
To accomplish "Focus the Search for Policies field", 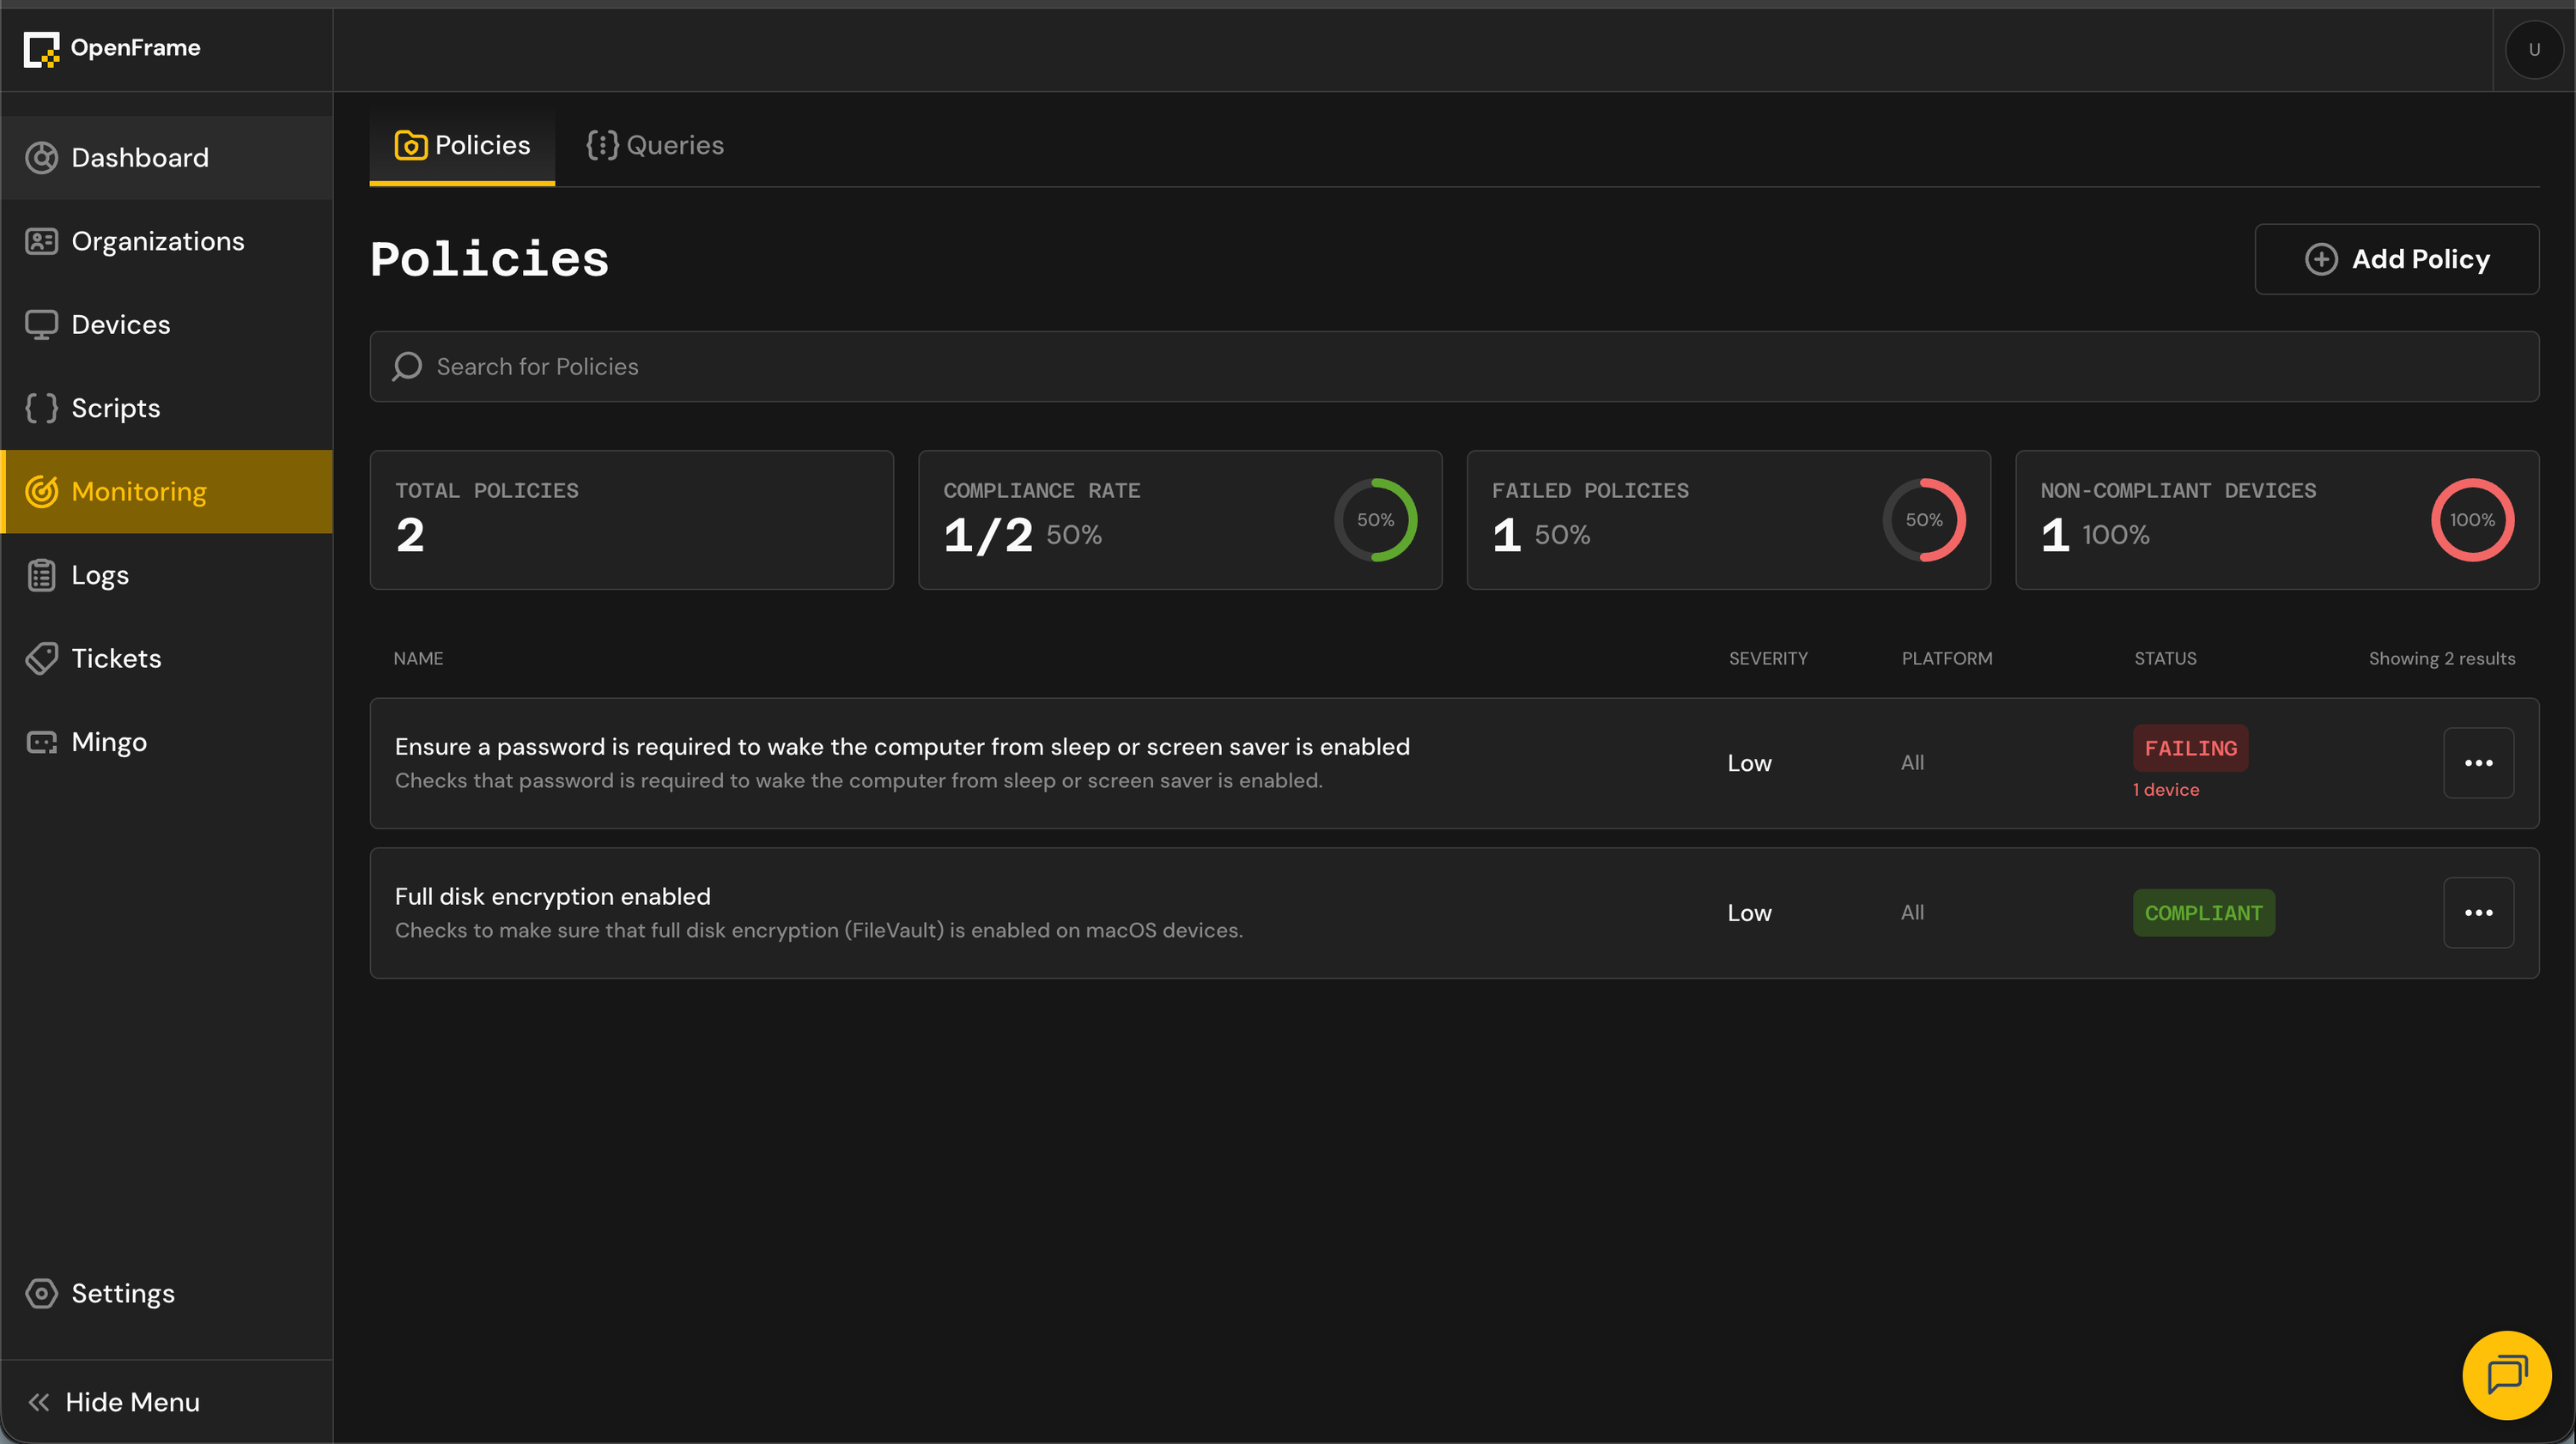I will coord(1454,367).
